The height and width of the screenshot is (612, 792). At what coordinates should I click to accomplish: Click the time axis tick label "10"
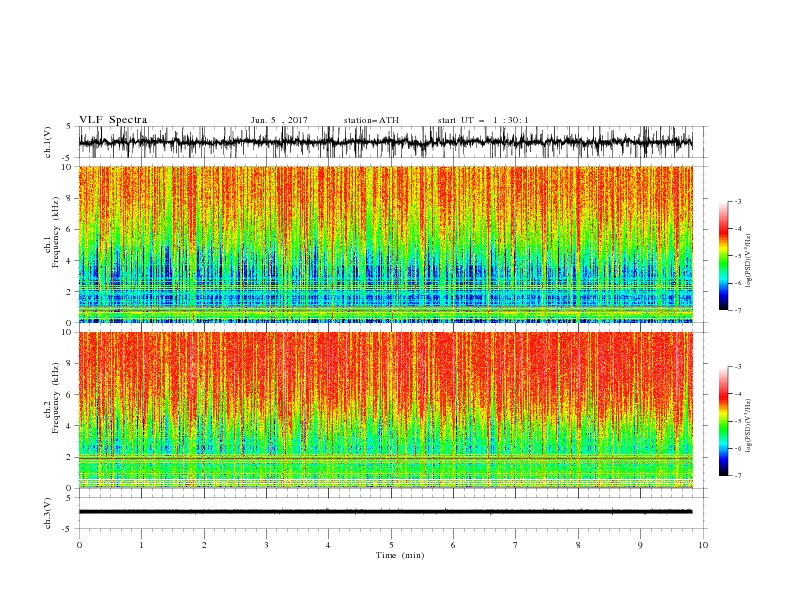tap(703, 545)
